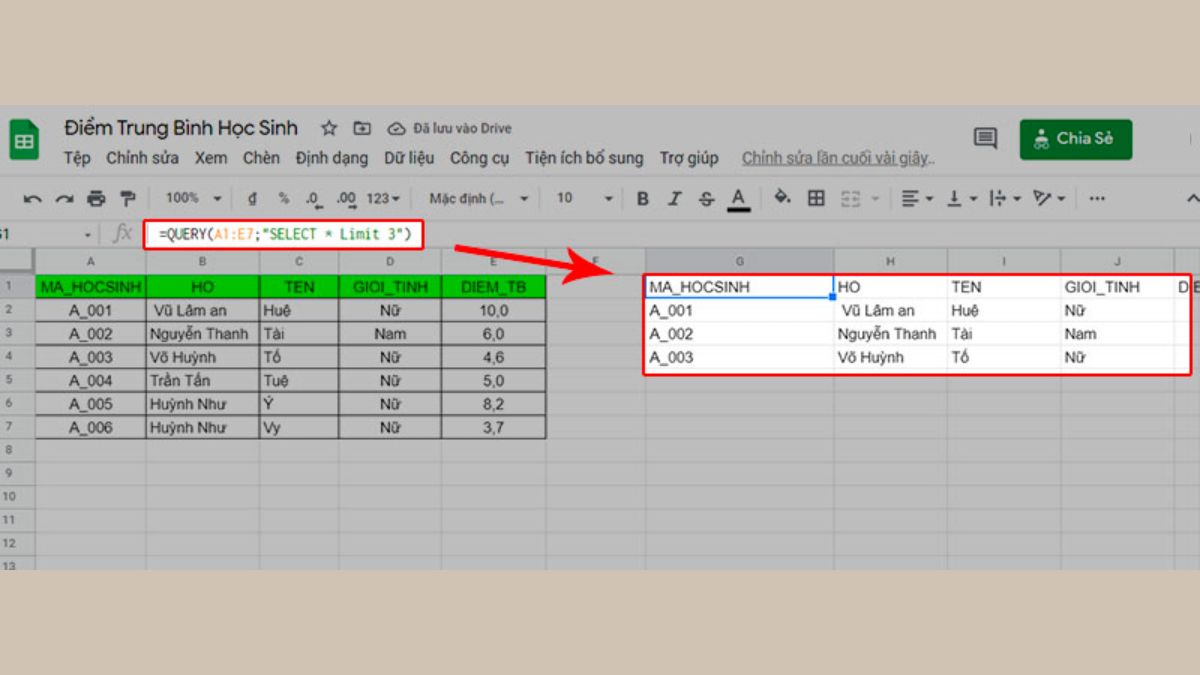Apply strikethrough formatting
This screenshot has width=1200, height=675.
(706, 198)
